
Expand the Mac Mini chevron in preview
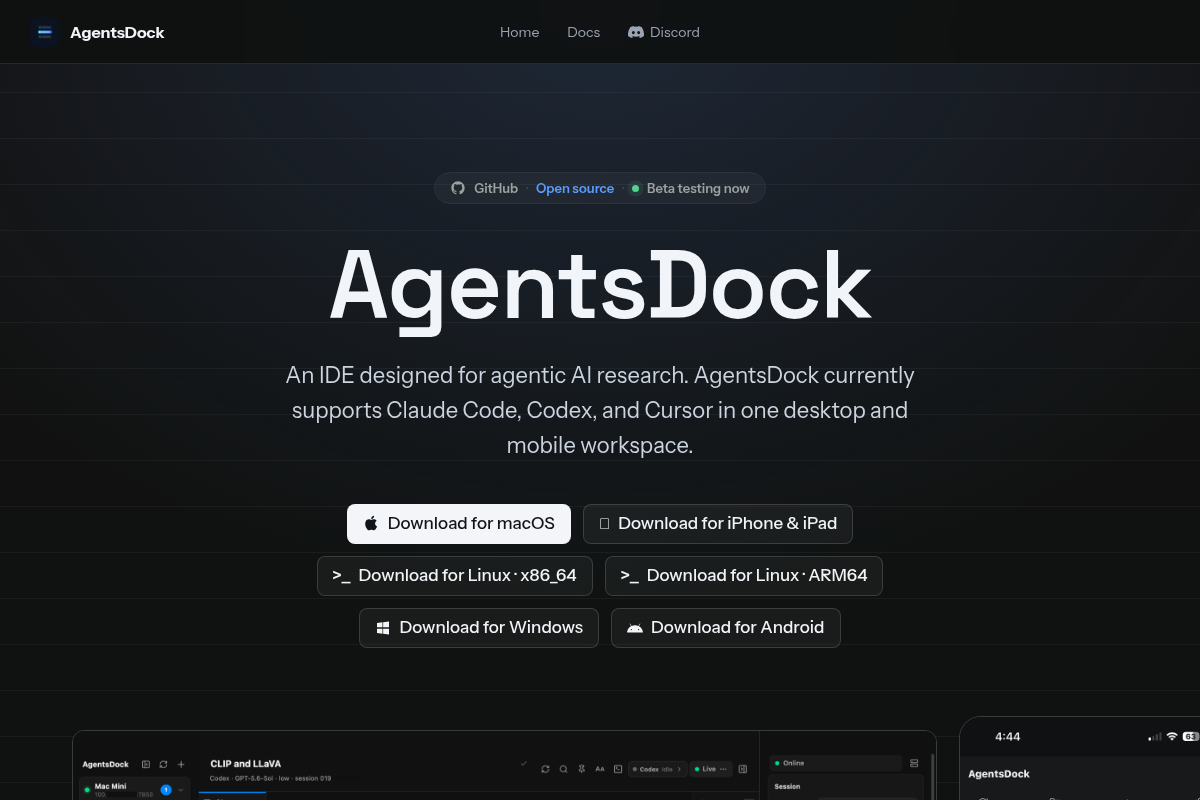[x=181, y=790]
